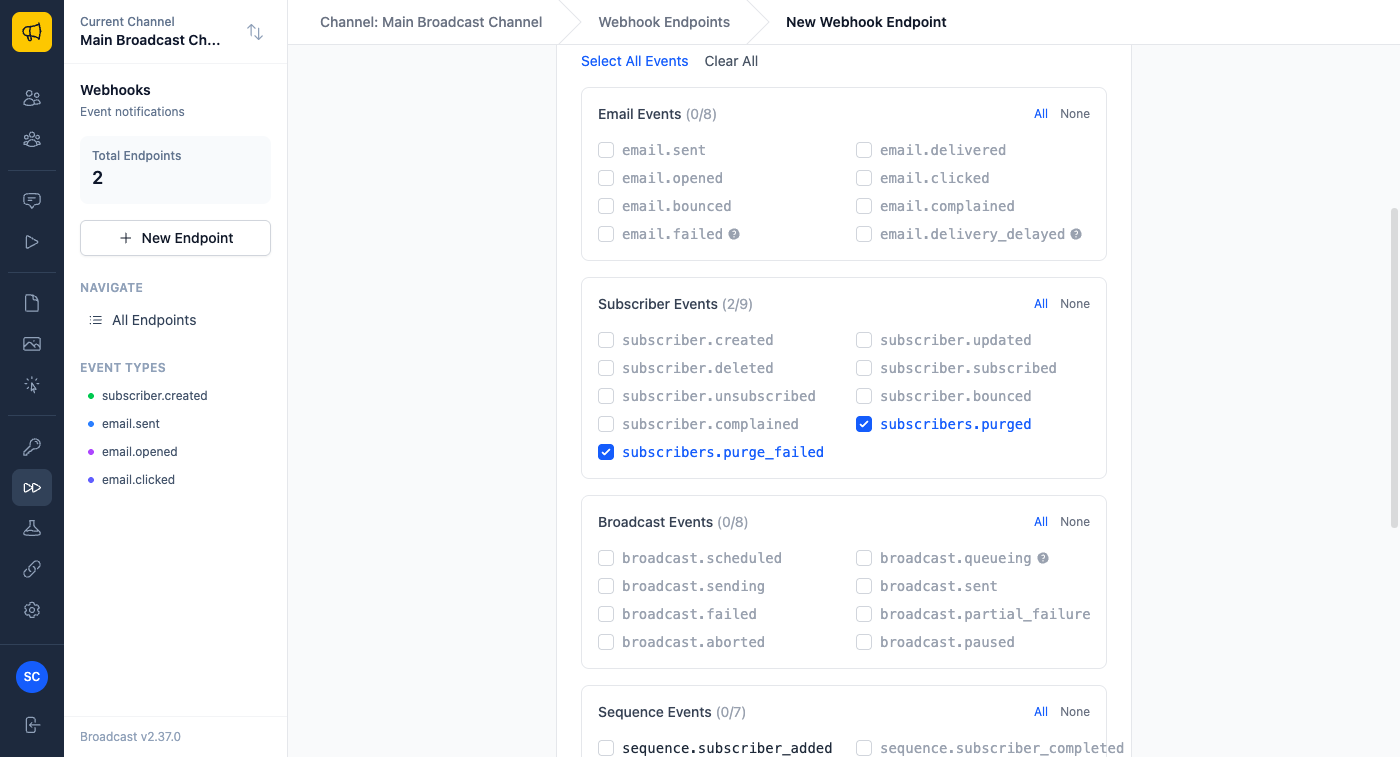Uncheck the subscribers.purged checkbox

864,424
